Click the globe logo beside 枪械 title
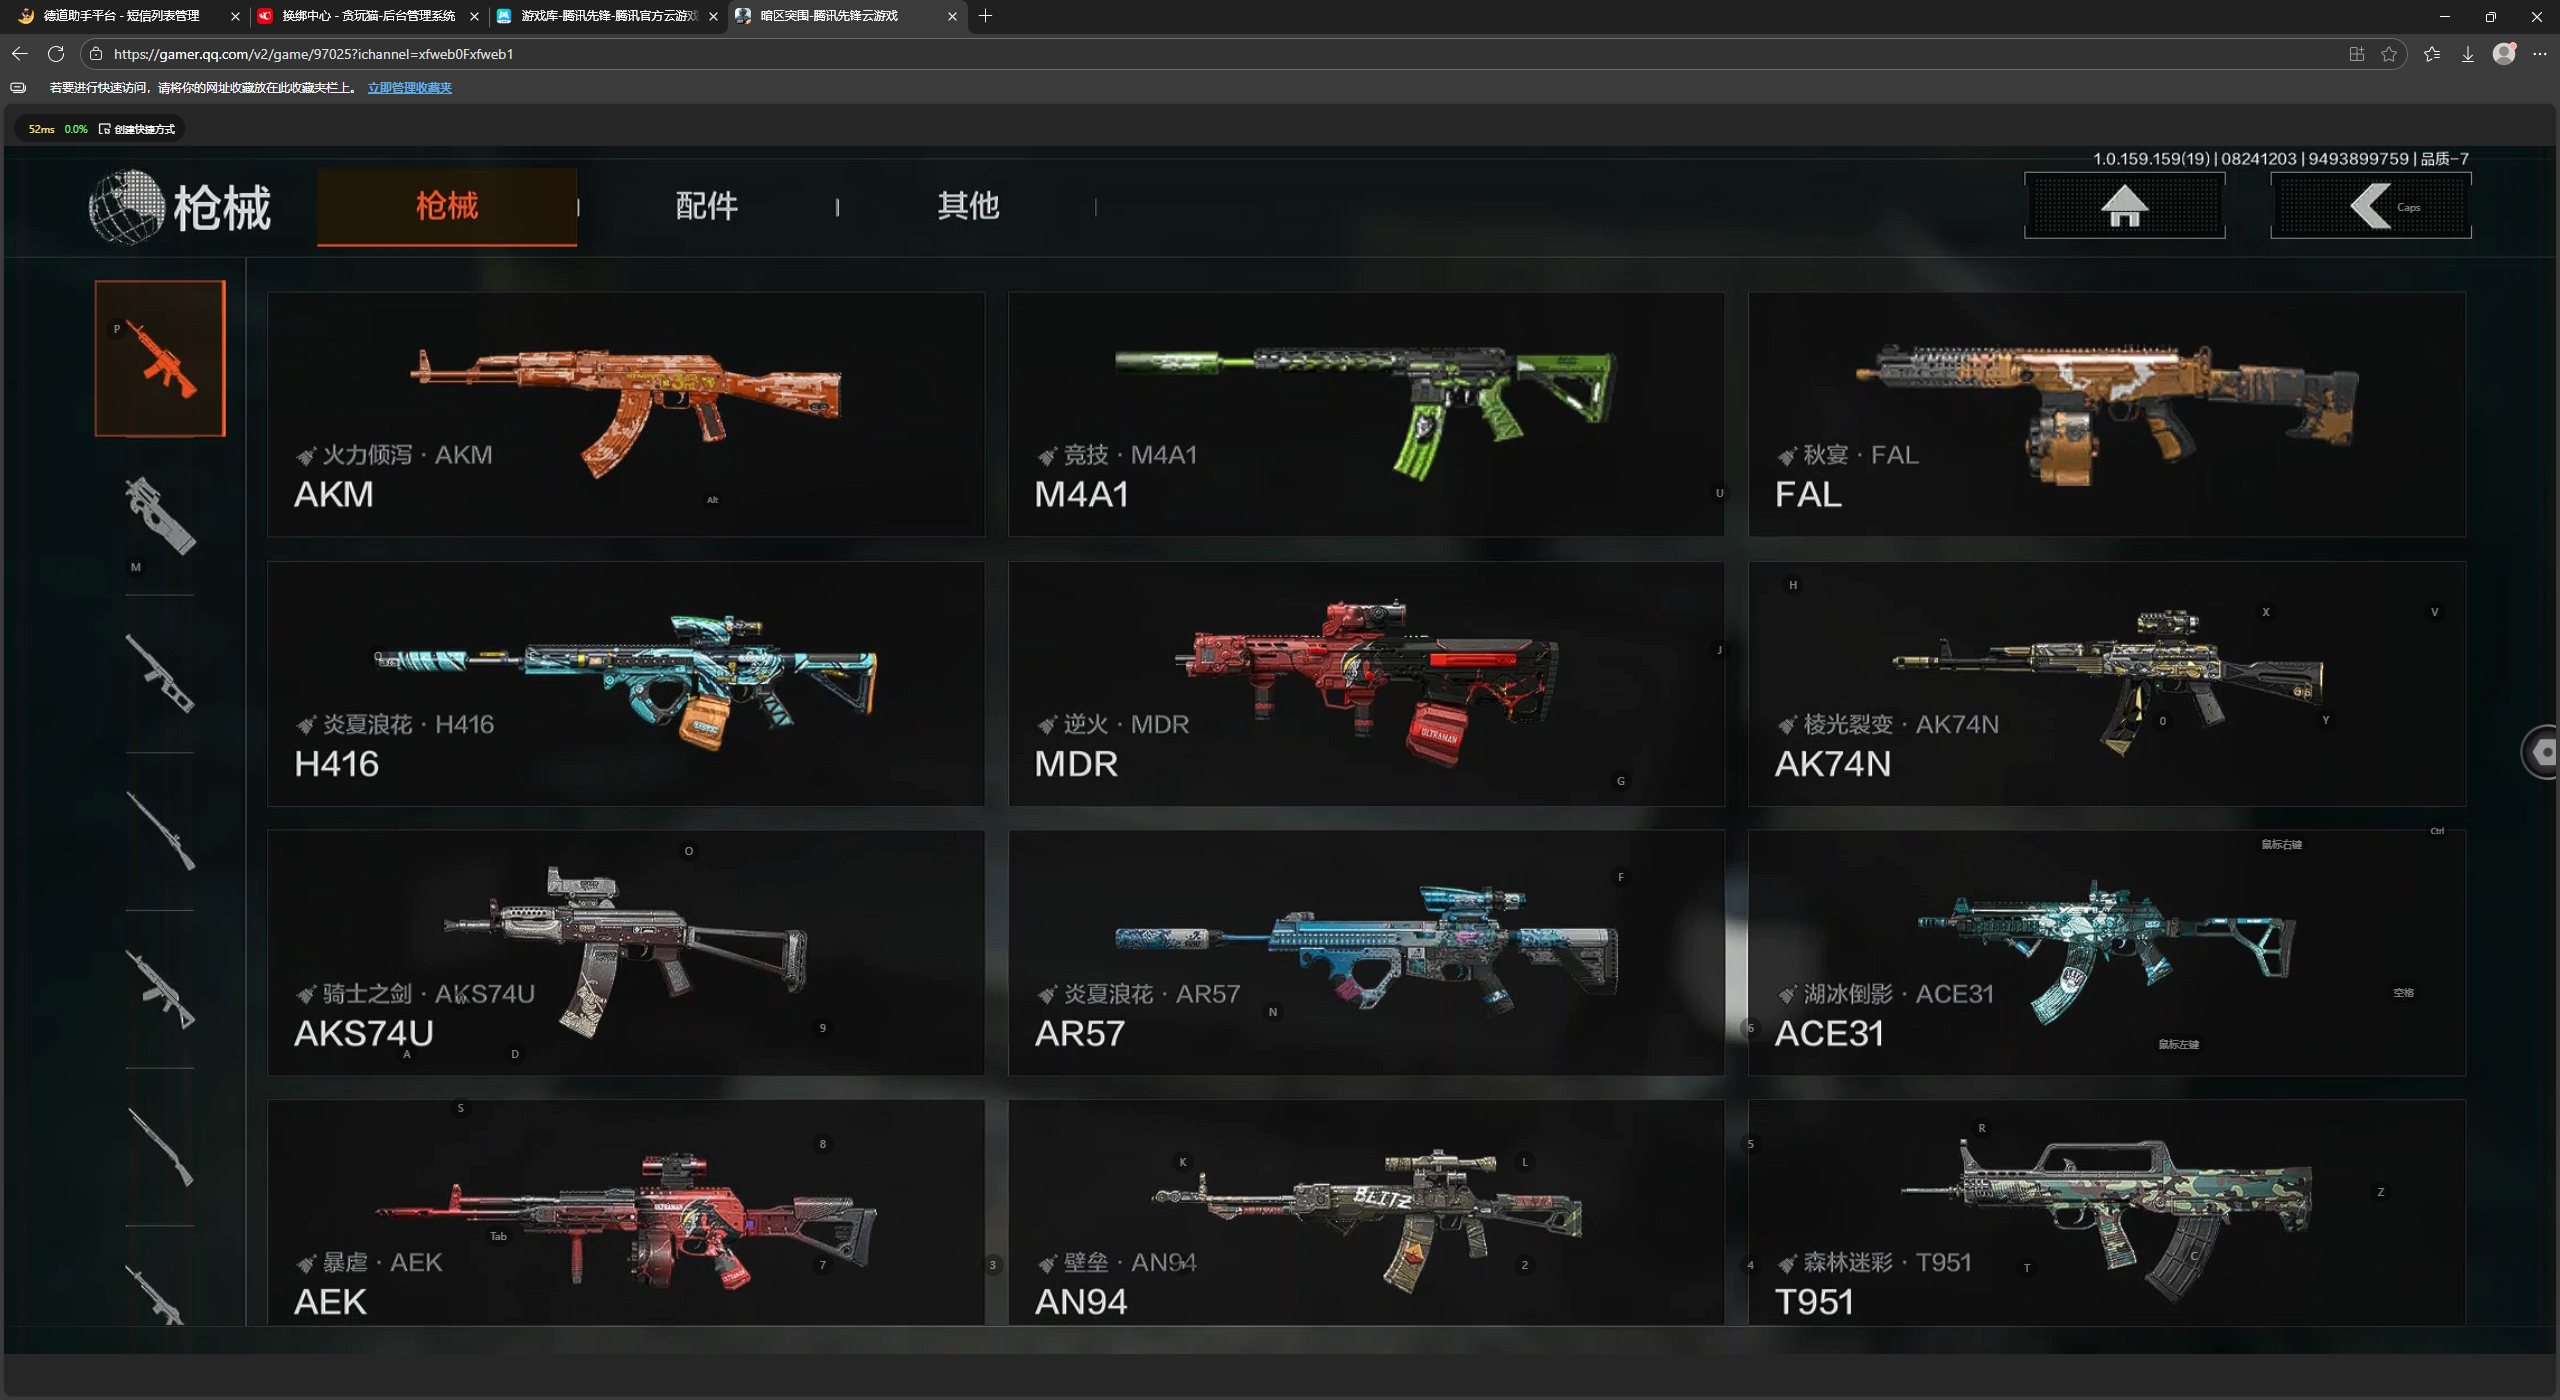Image resolution: width=2560 pixels, height=1400 pixels. click(x=126, y=207)
